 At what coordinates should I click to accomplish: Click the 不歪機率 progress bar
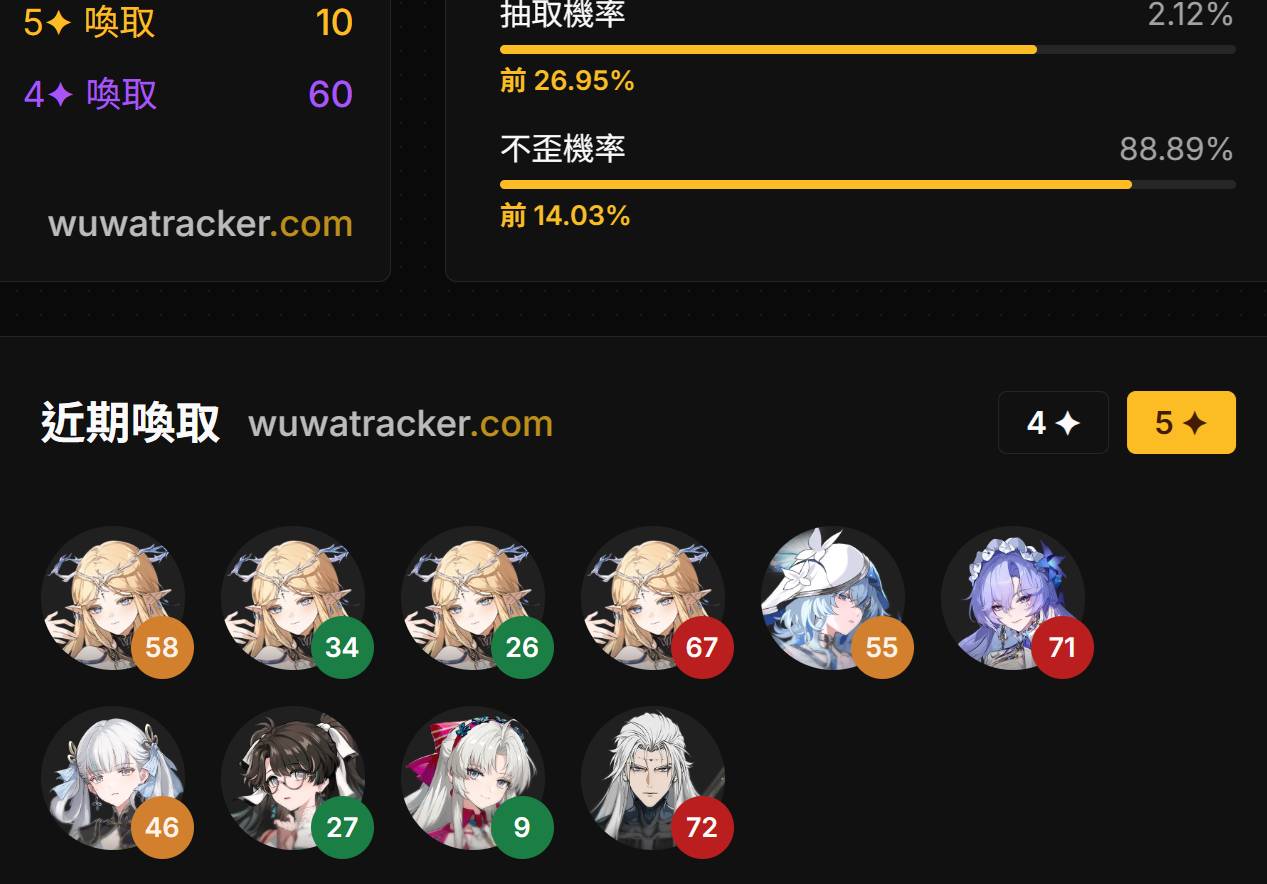point(868,185)
